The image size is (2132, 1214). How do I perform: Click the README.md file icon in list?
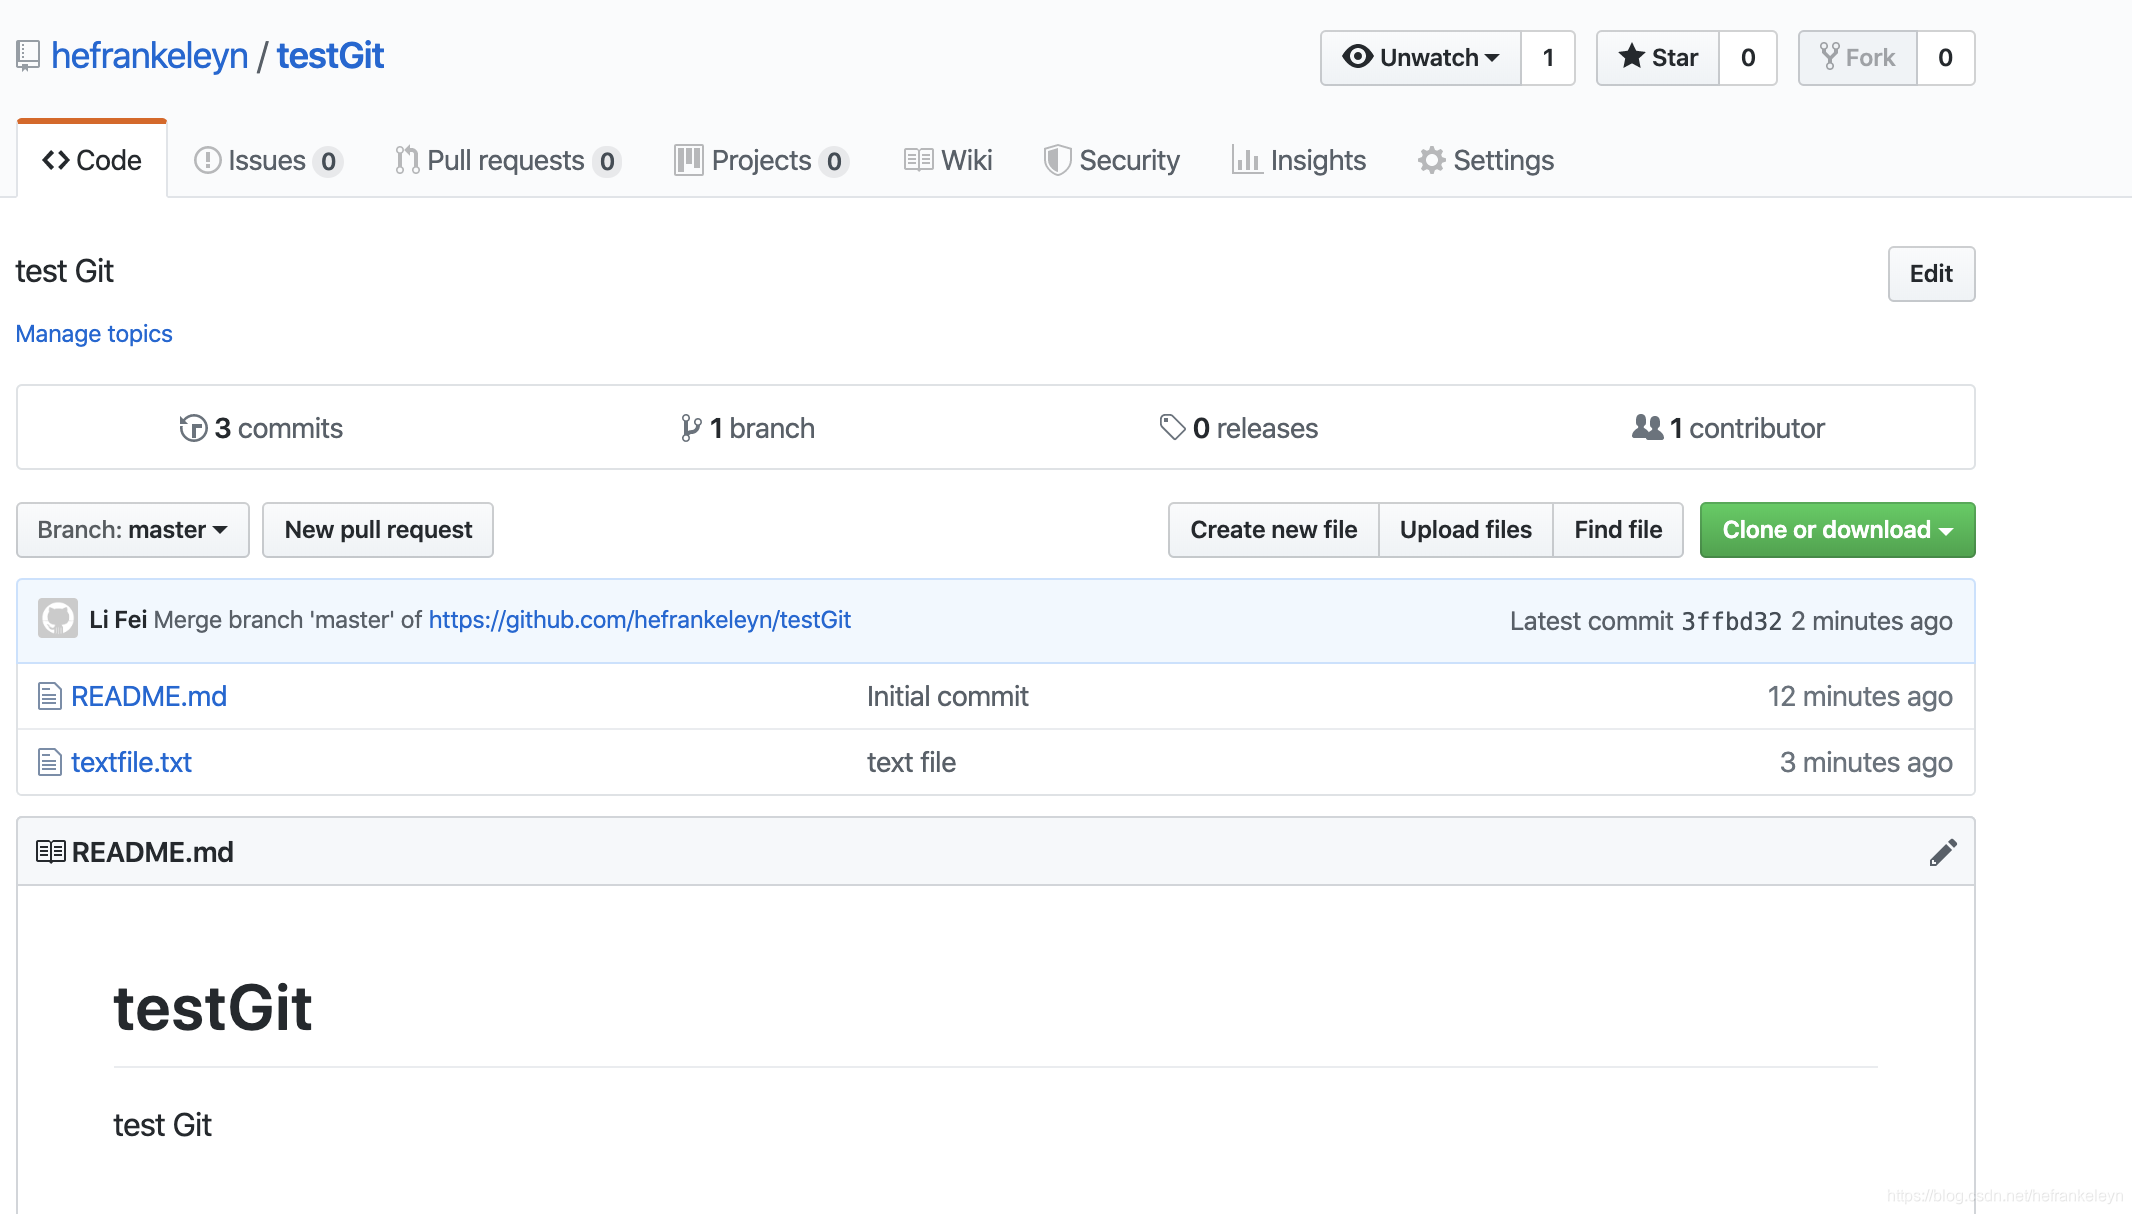(x=49, y=696)
